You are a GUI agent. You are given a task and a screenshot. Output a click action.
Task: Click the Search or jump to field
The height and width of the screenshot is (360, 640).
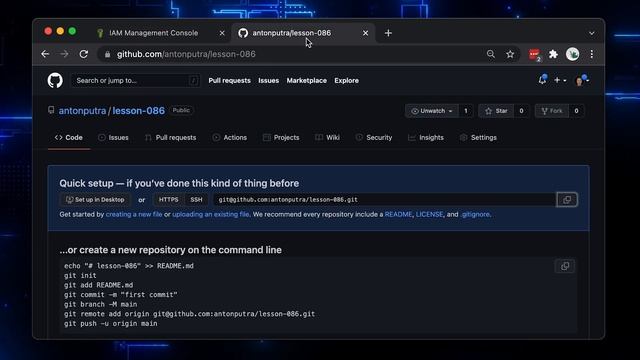136,80
